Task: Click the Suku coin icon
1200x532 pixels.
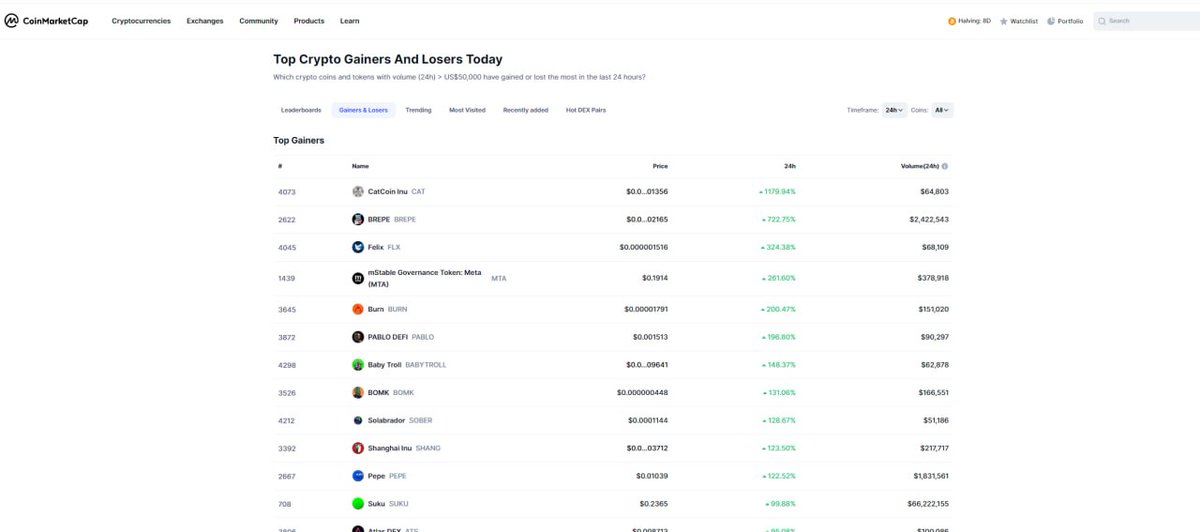Action: [358, 504]
